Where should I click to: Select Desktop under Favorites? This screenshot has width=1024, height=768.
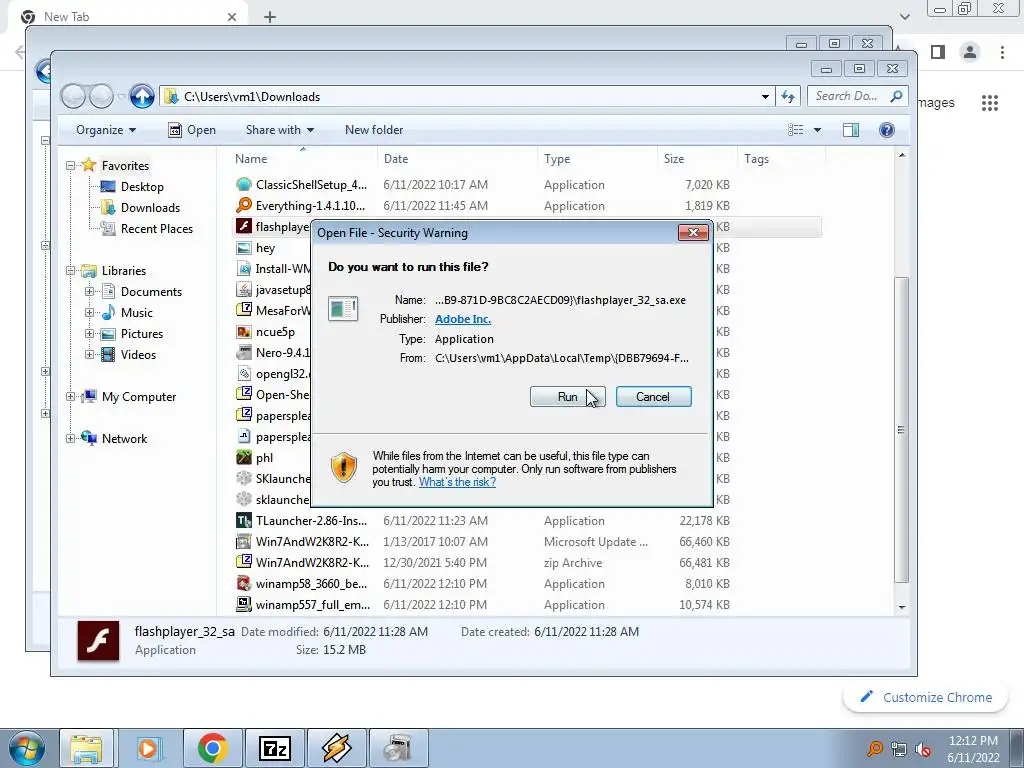pos(142,187)
